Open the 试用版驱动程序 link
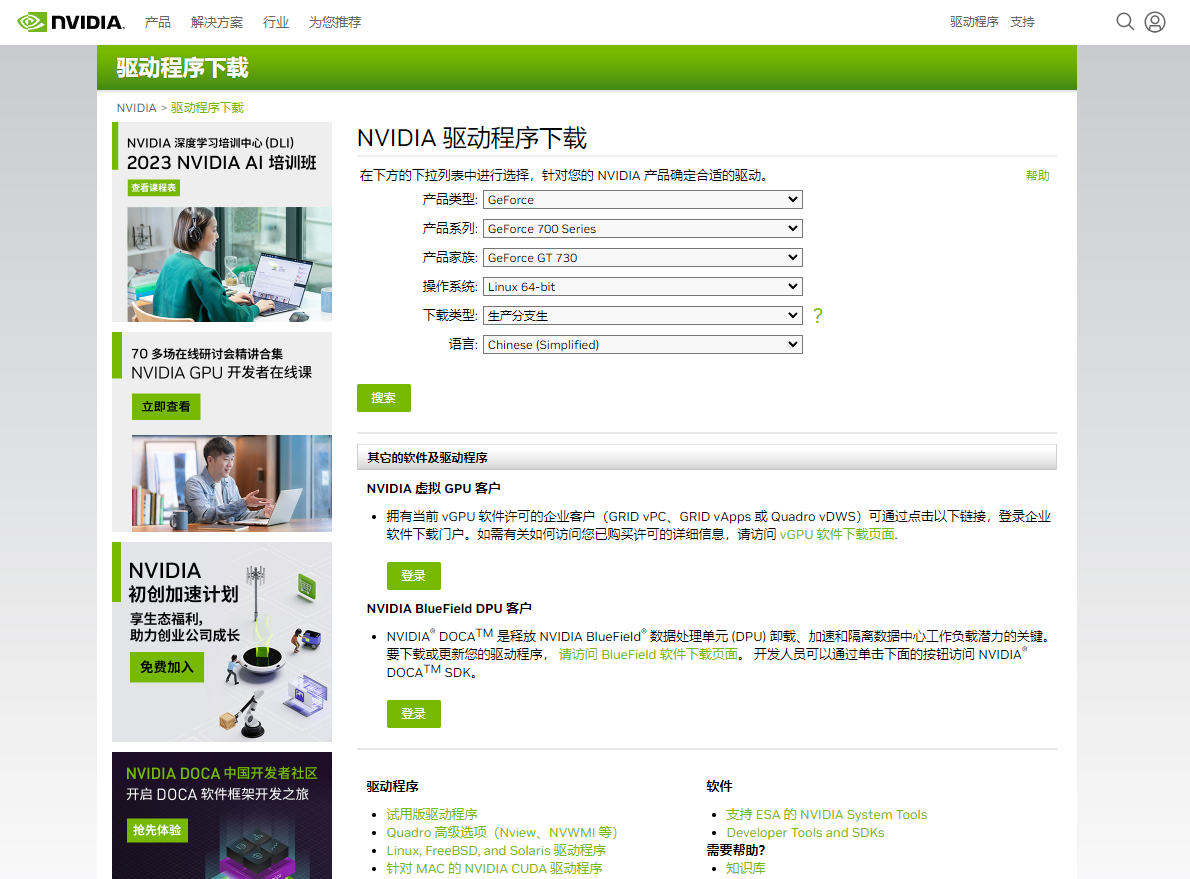Image resolution: width=1190 pixels, height=879 pixels. pyautogui.click(x=432, y=814)
